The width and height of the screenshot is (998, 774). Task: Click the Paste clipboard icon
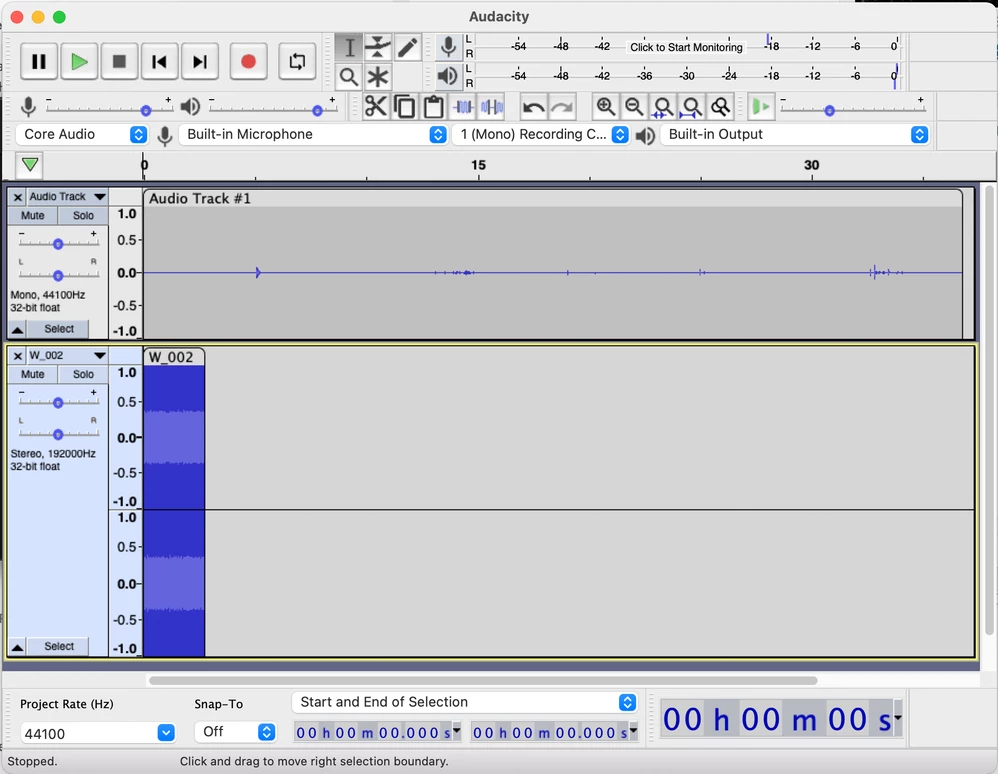433,107
